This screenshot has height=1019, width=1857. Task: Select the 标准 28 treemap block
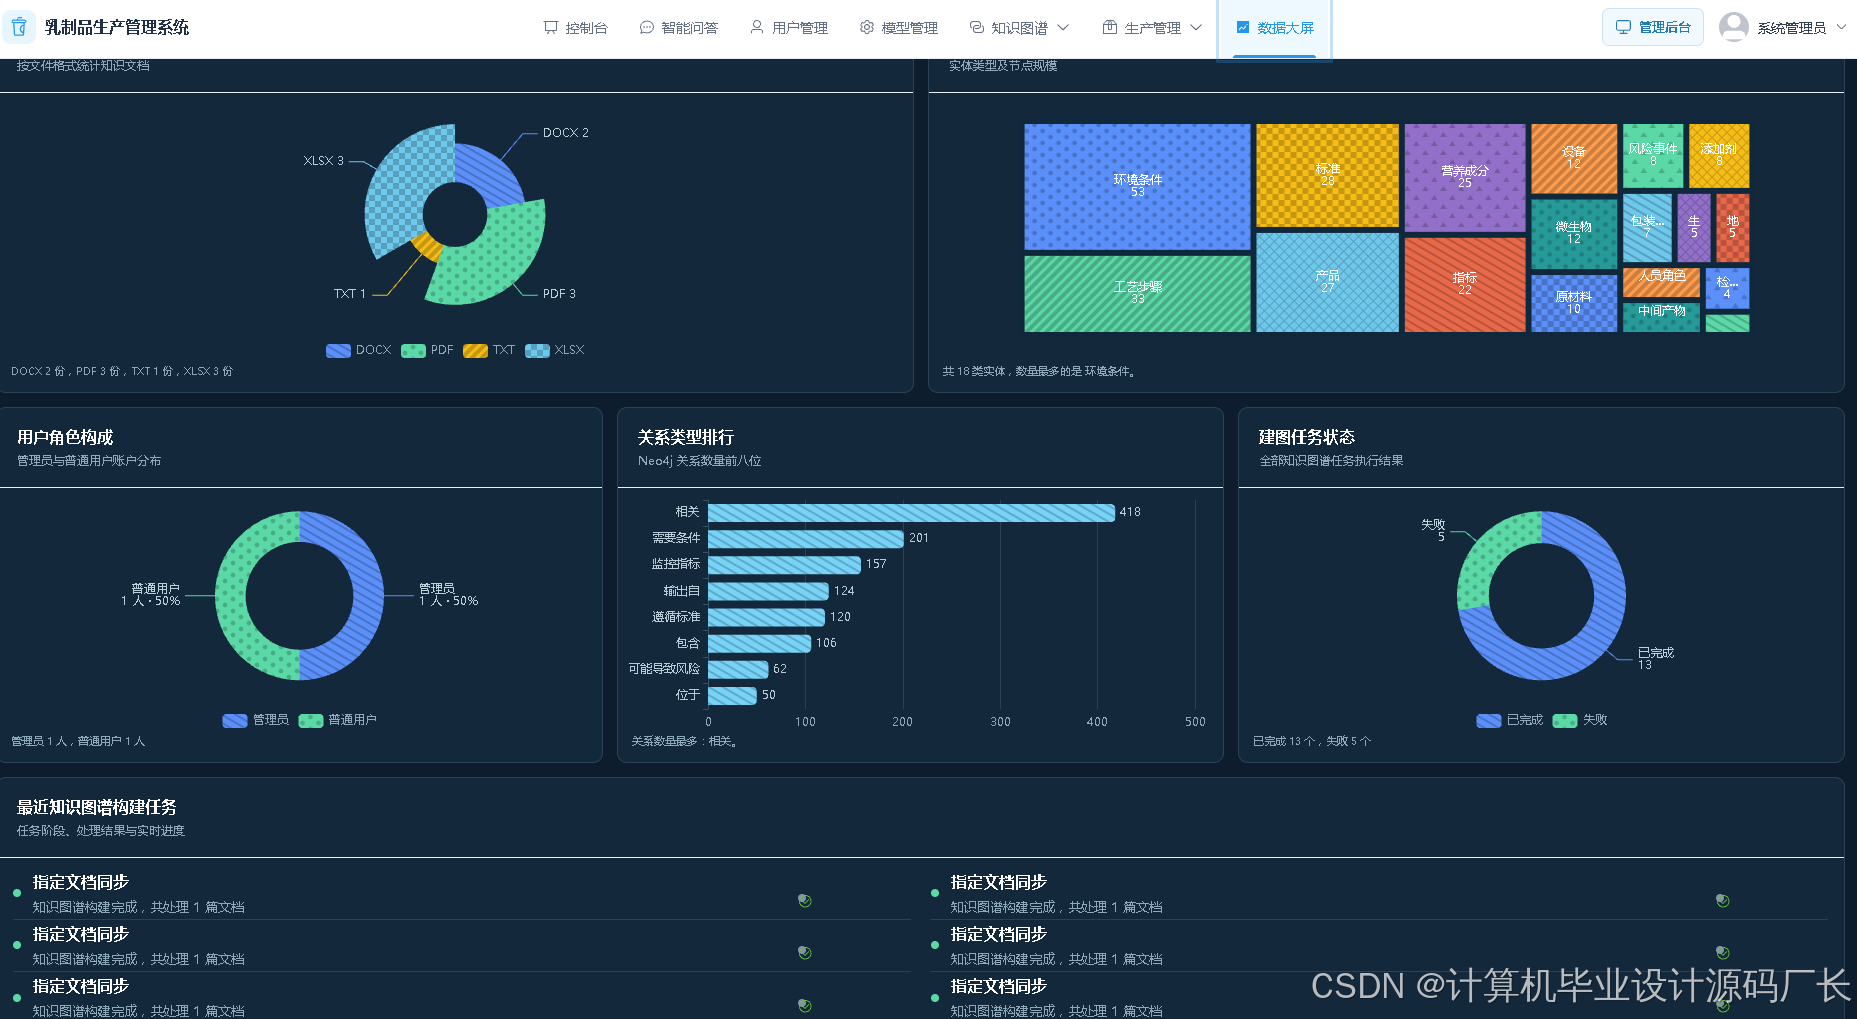coord(1327,176)
